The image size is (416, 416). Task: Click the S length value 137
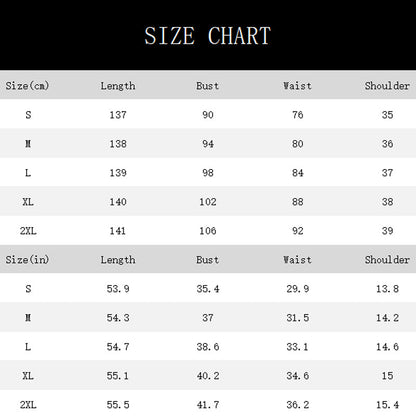(118, 115)
